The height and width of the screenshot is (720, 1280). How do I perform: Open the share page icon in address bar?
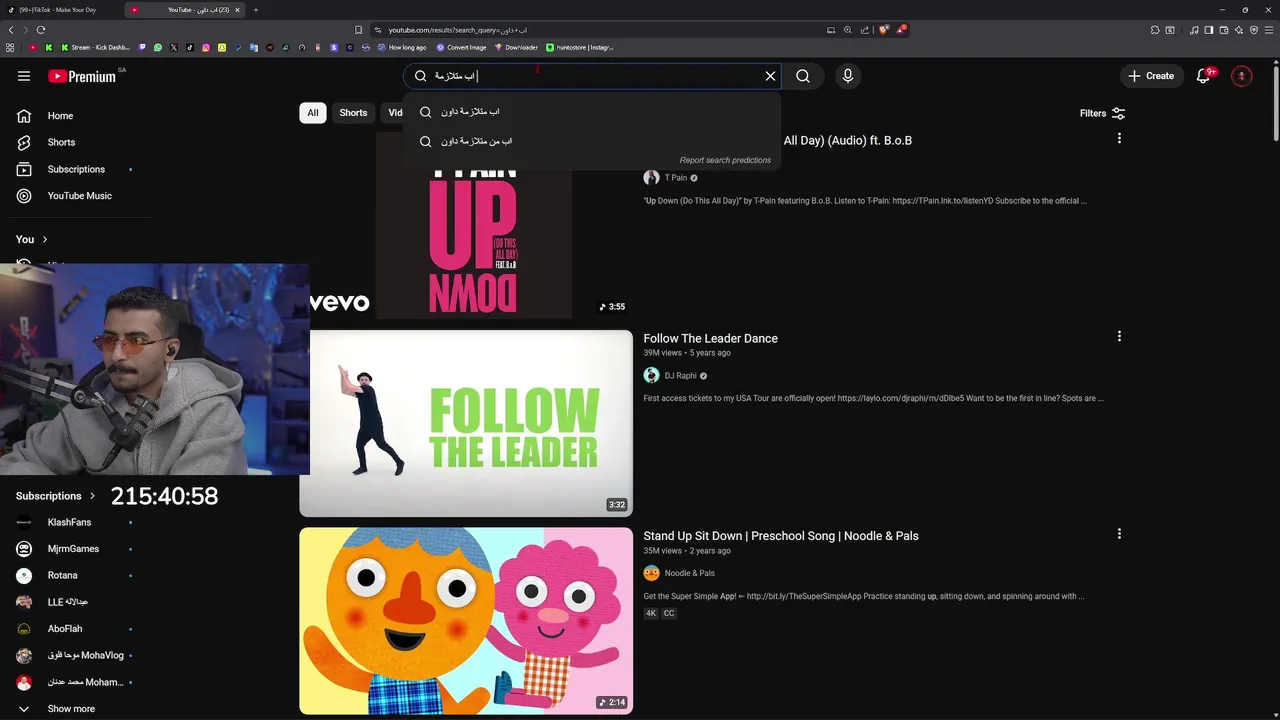point(865,30)
